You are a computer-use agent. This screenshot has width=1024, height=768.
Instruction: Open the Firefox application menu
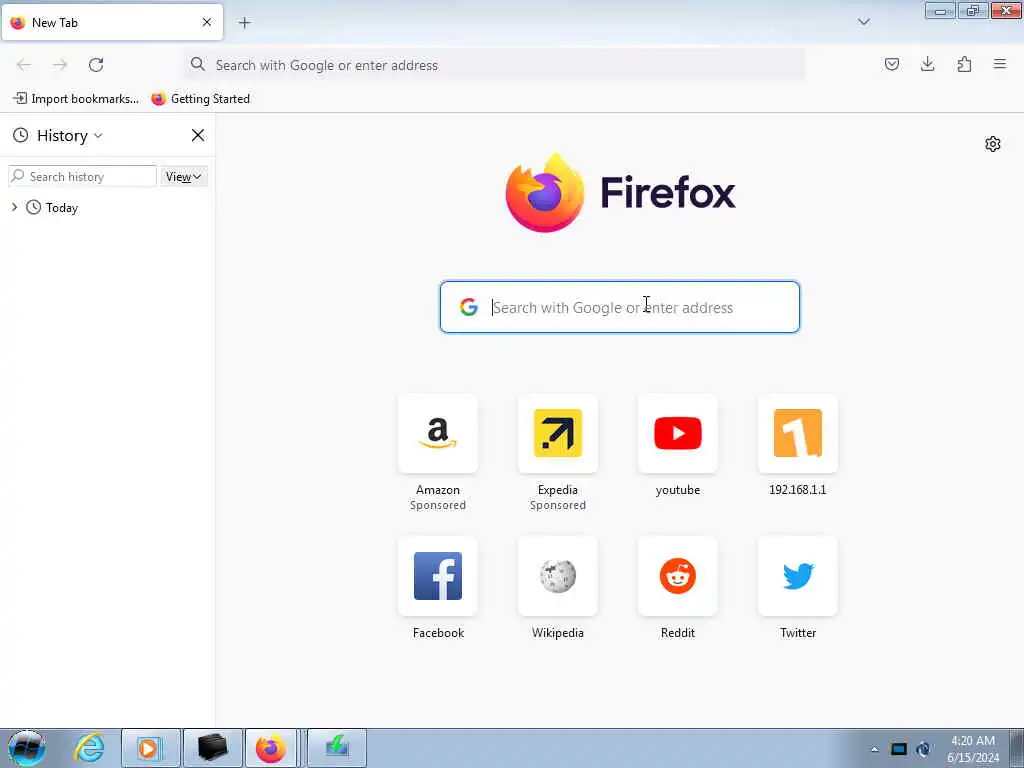tap(1000, 64)
